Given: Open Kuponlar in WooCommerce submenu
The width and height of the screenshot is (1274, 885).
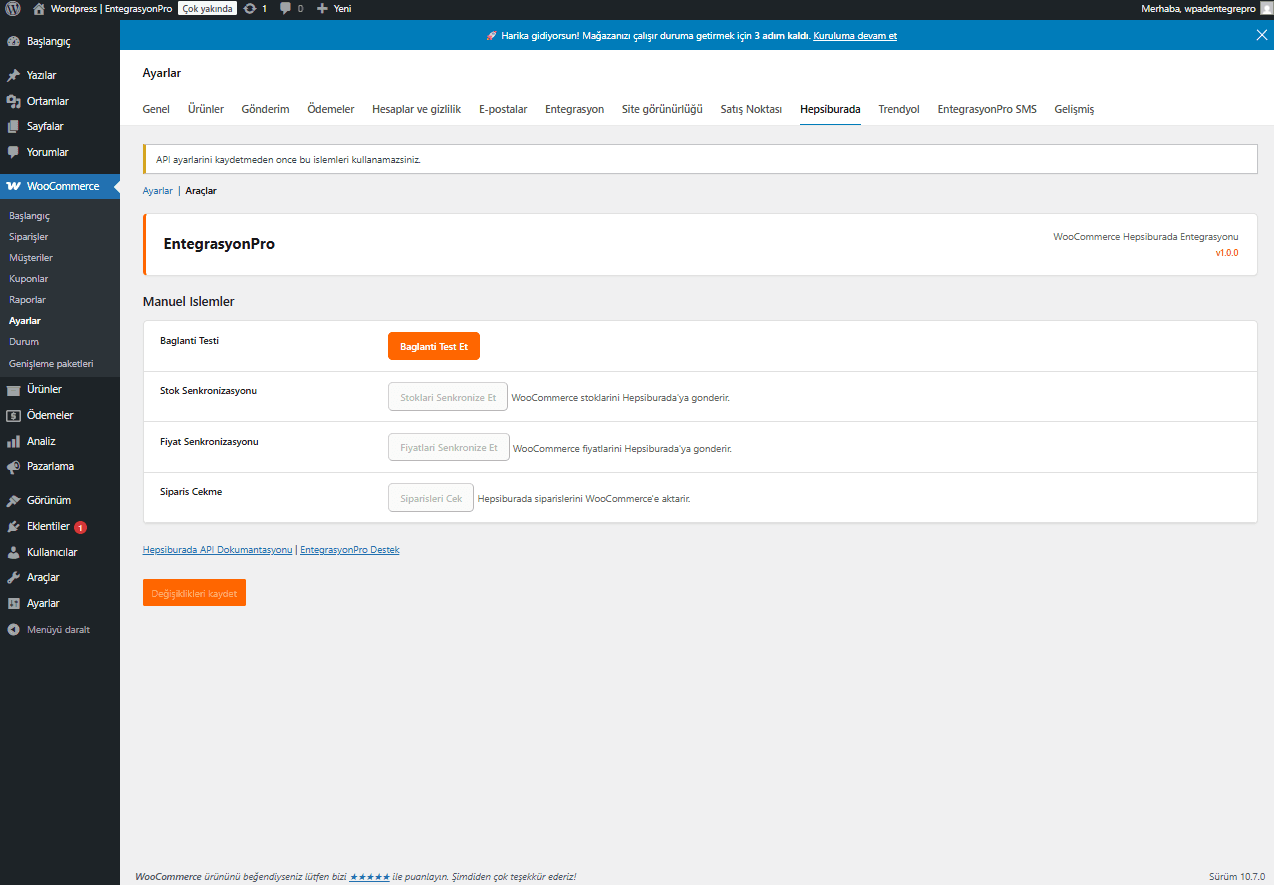Looking at the screenshot, I should click(x=28, y=279).
